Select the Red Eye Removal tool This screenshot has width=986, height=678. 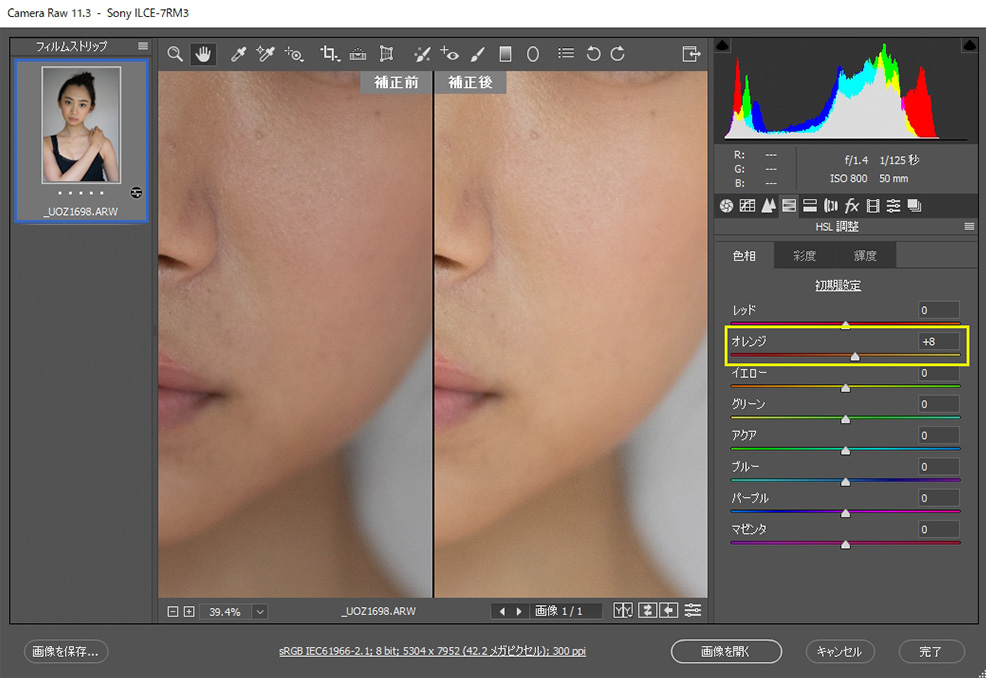click(x=450, y=54)
